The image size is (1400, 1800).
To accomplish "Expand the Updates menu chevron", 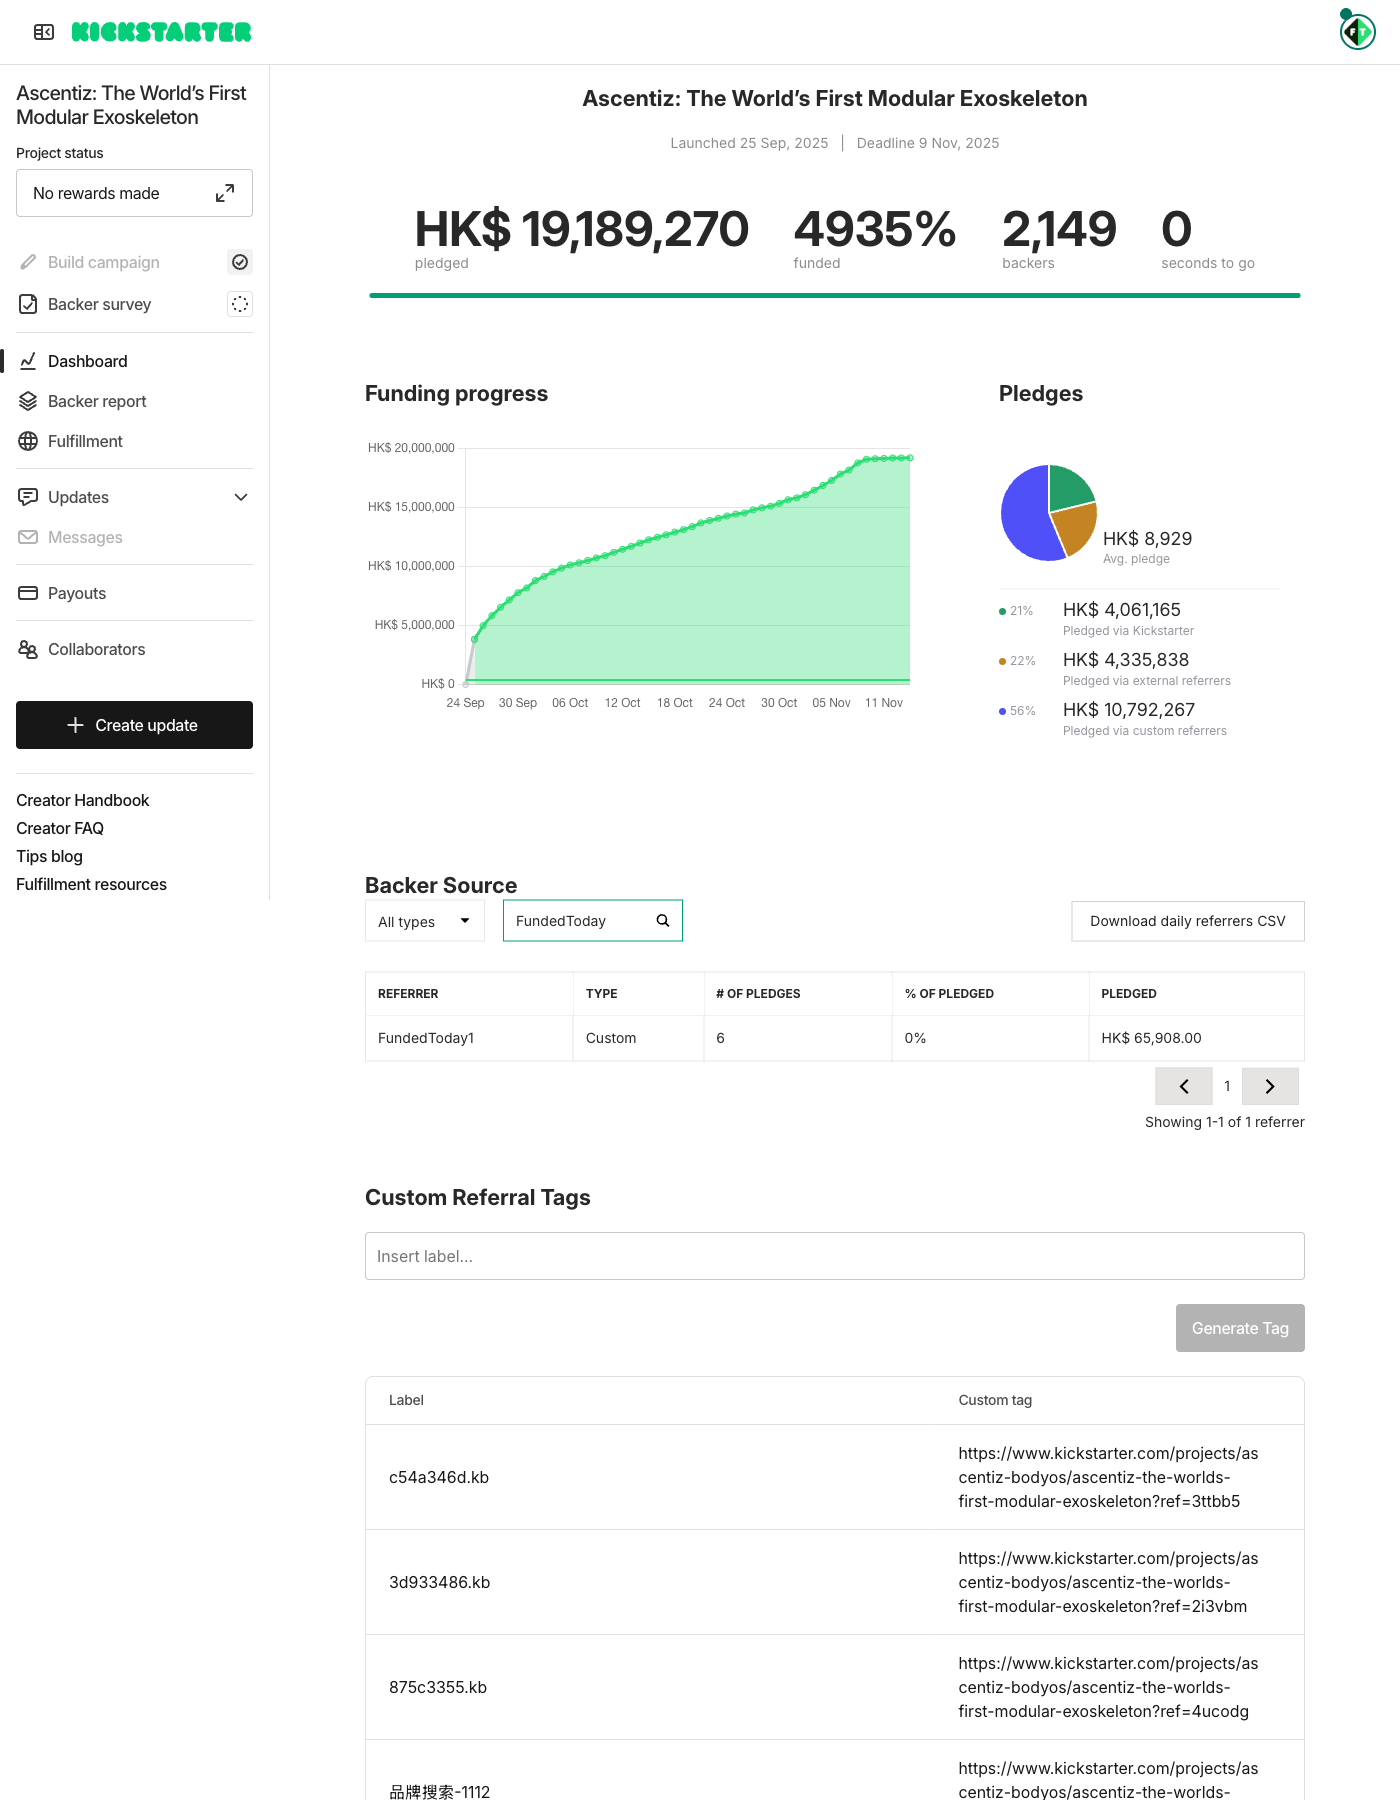I will click(241, 497).
